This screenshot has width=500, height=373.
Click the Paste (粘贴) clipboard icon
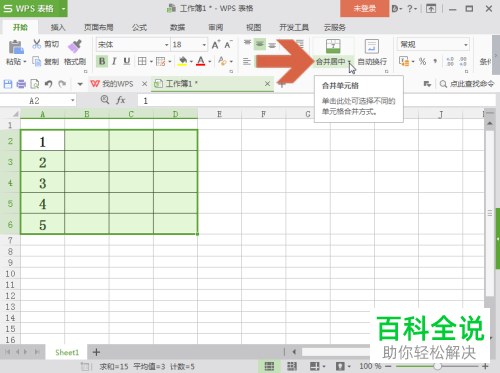pyautogui.click(x=16, y=47)
